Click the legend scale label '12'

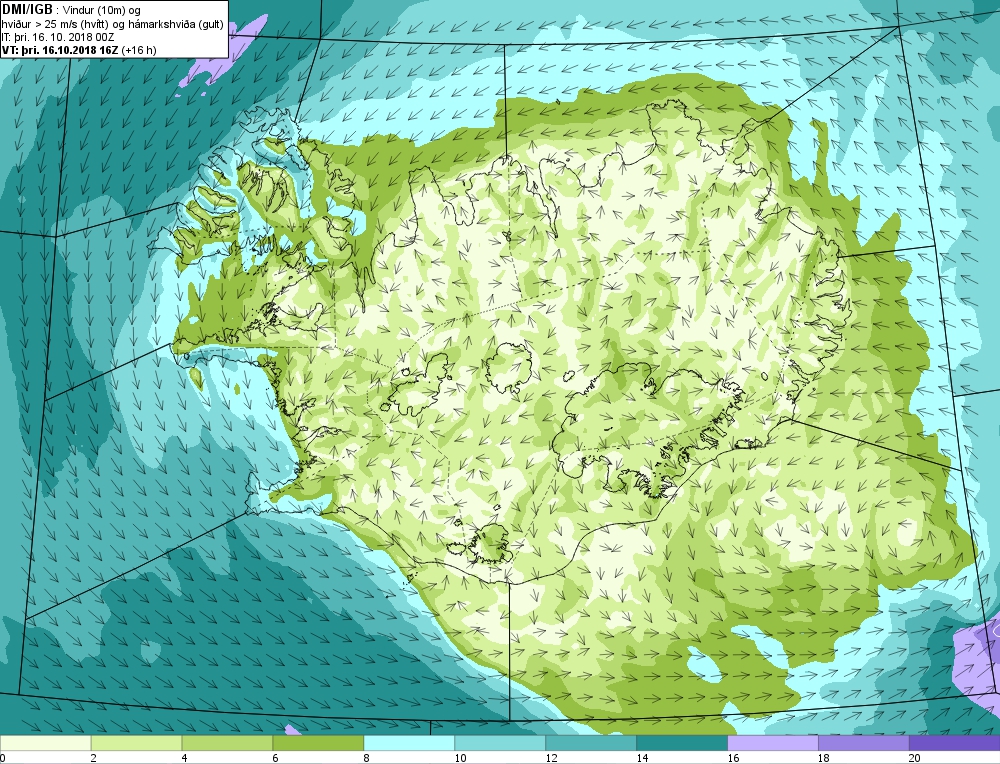tap(551, 758)
